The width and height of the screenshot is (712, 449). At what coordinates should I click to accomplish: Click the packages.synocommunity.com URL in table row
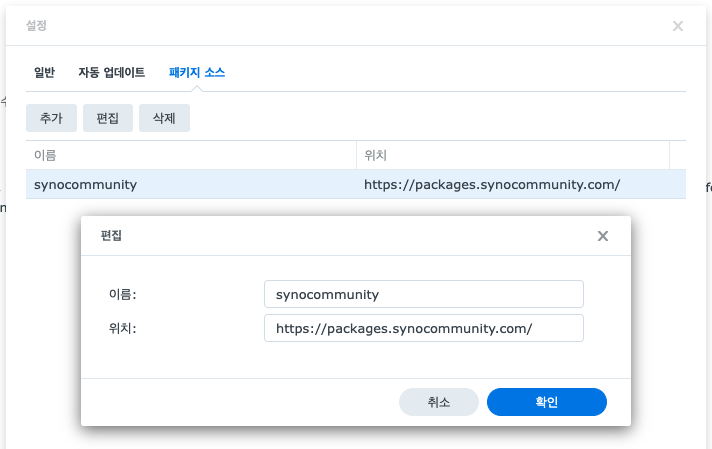tap(492, 185)
